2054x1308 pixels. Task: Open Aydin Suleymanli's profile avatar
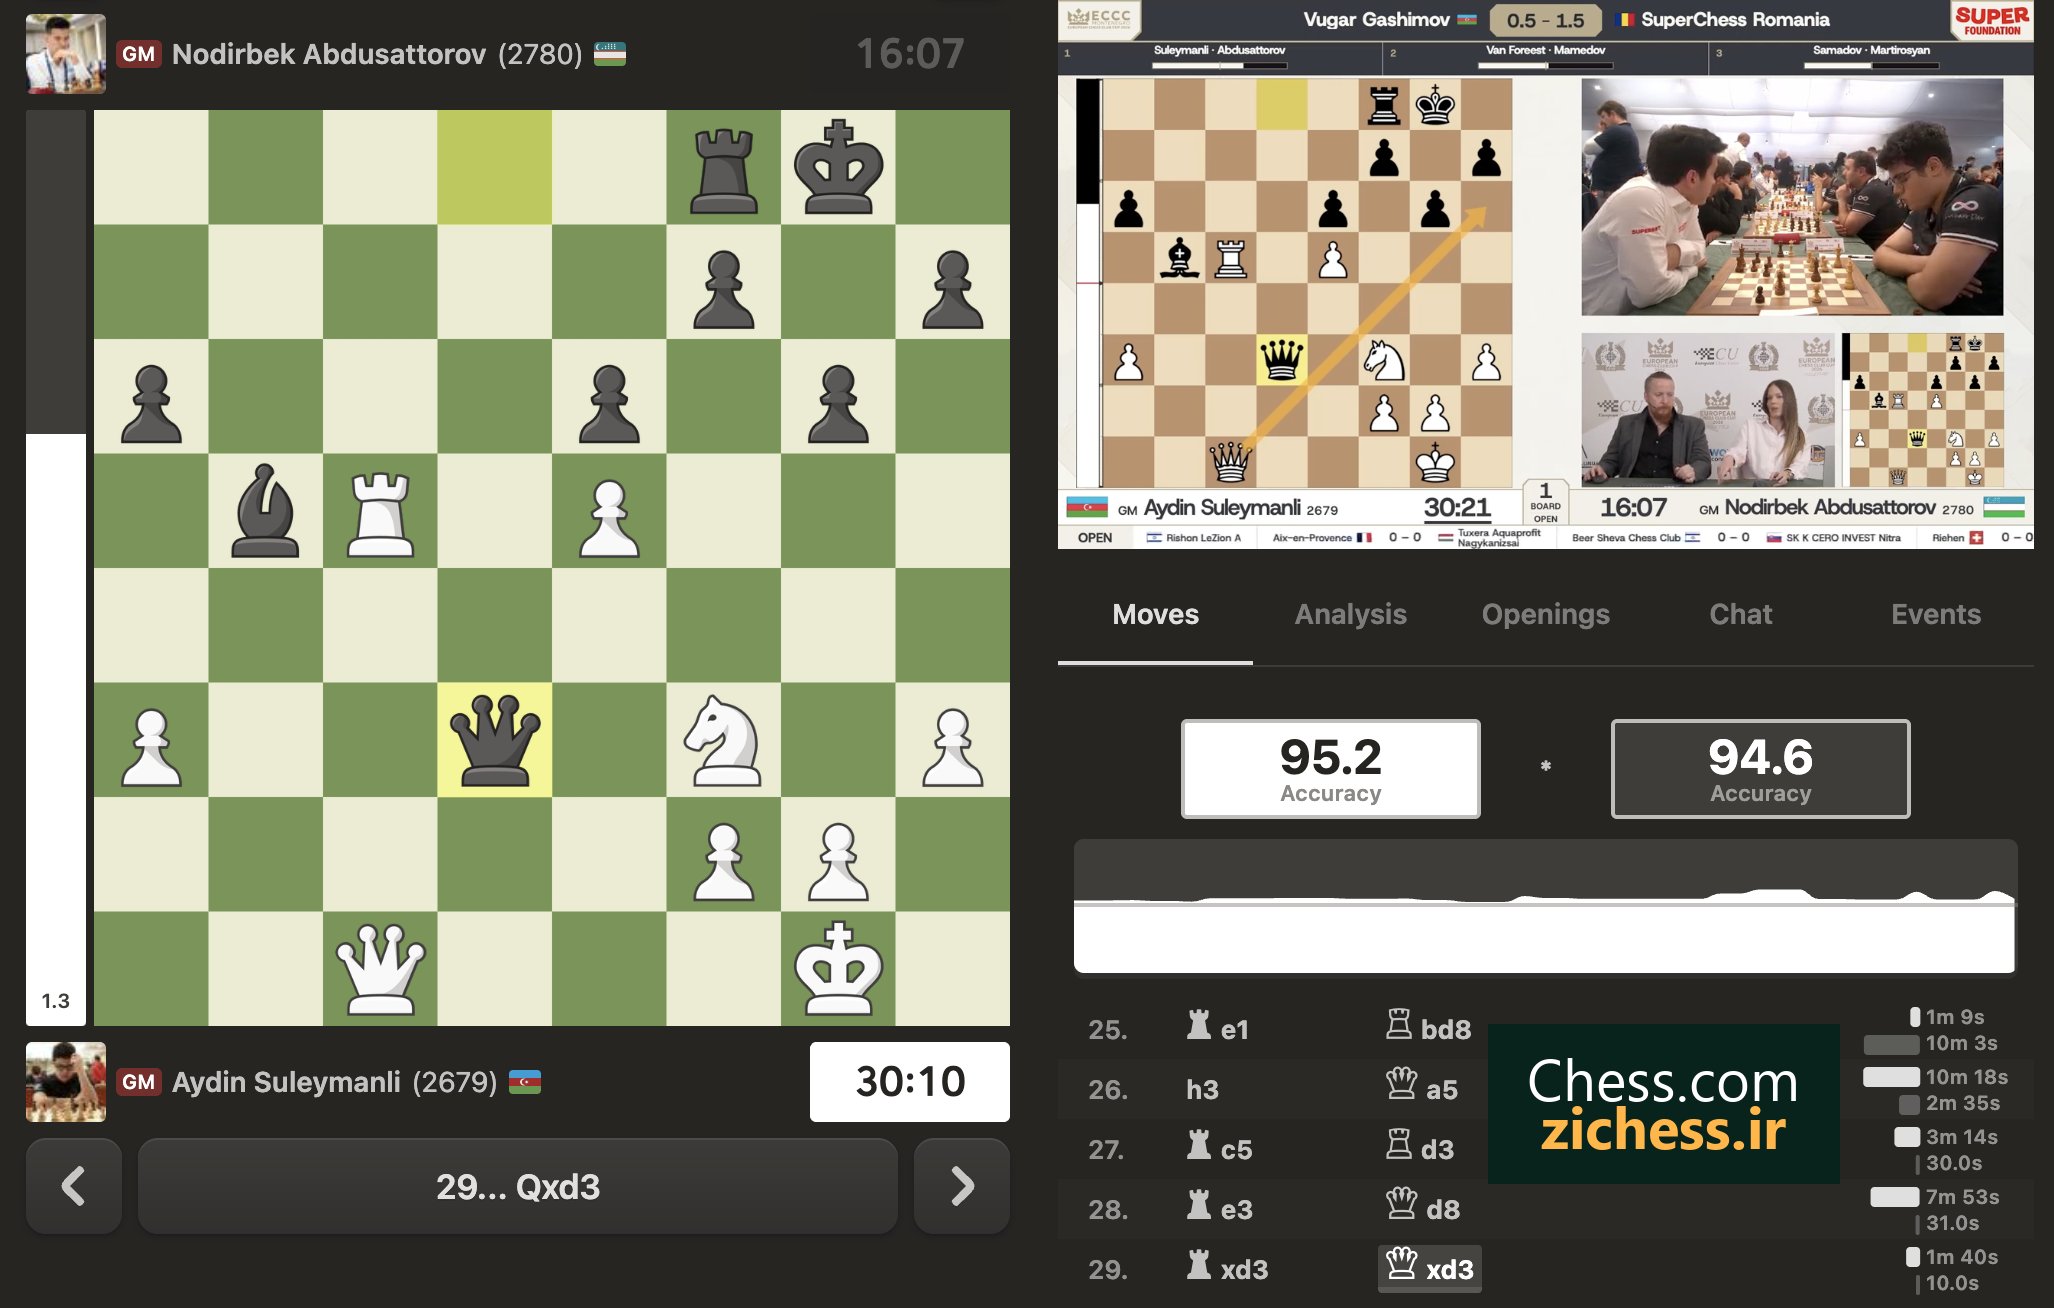tap(66, 1082)
